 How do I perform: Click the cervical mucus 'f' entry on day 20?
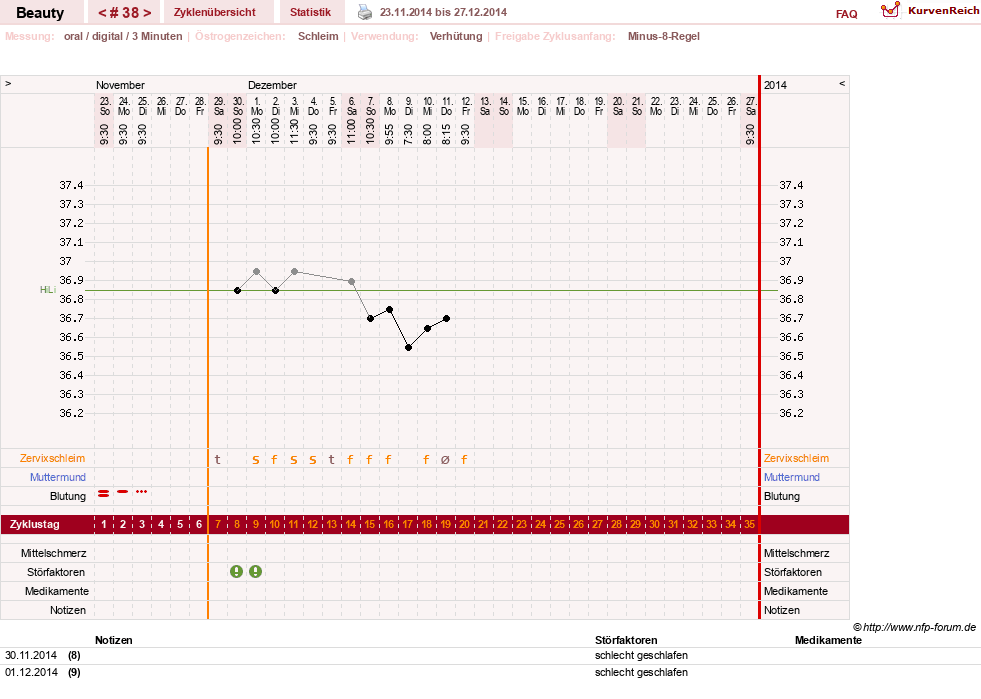coord(464,459)
